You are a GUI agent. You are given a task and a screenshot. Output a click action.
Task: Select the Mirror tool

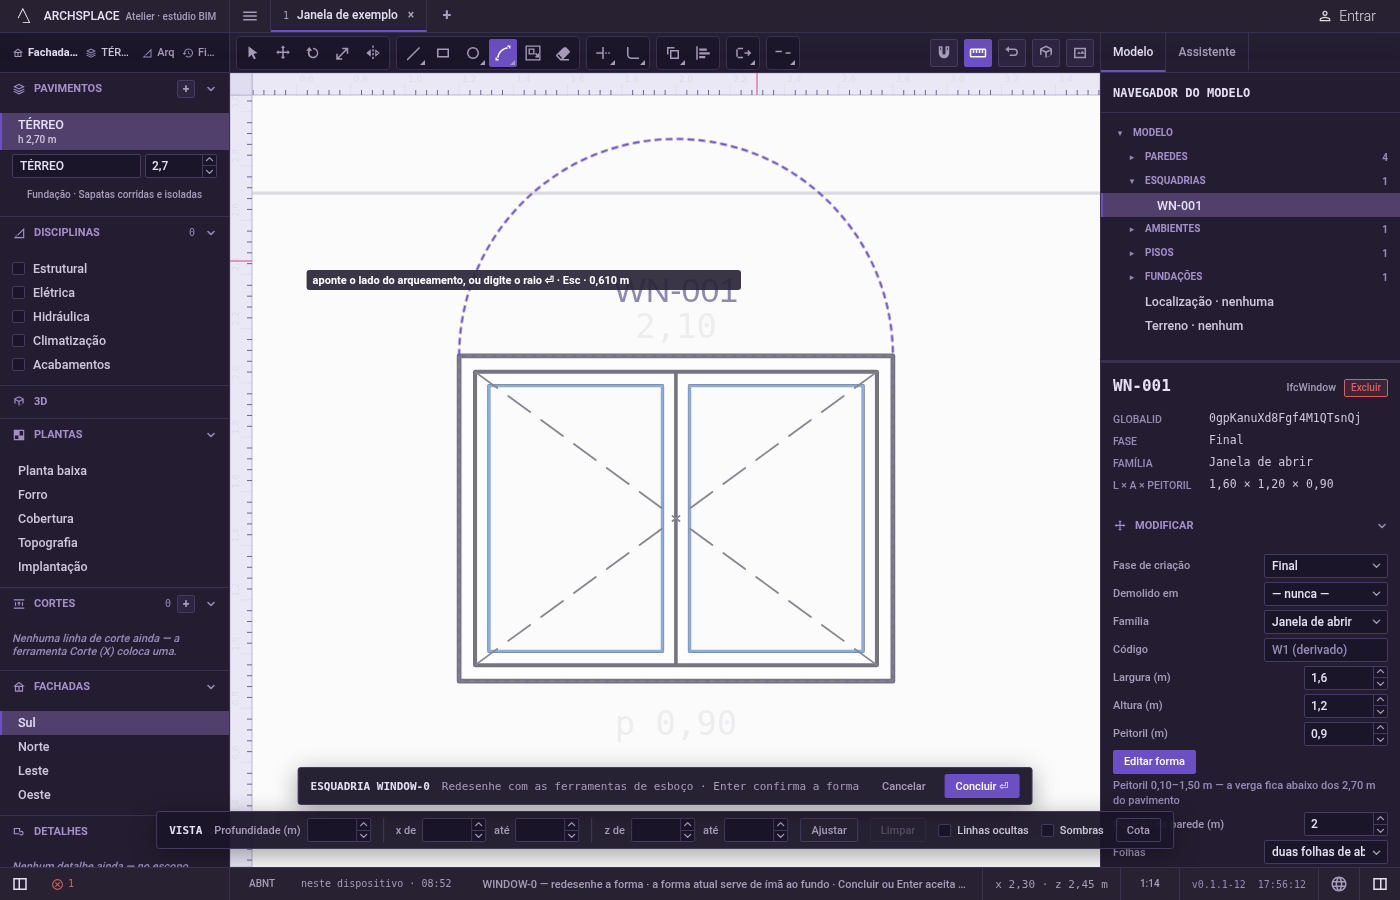pyautogui.click(x=373, y=53)
